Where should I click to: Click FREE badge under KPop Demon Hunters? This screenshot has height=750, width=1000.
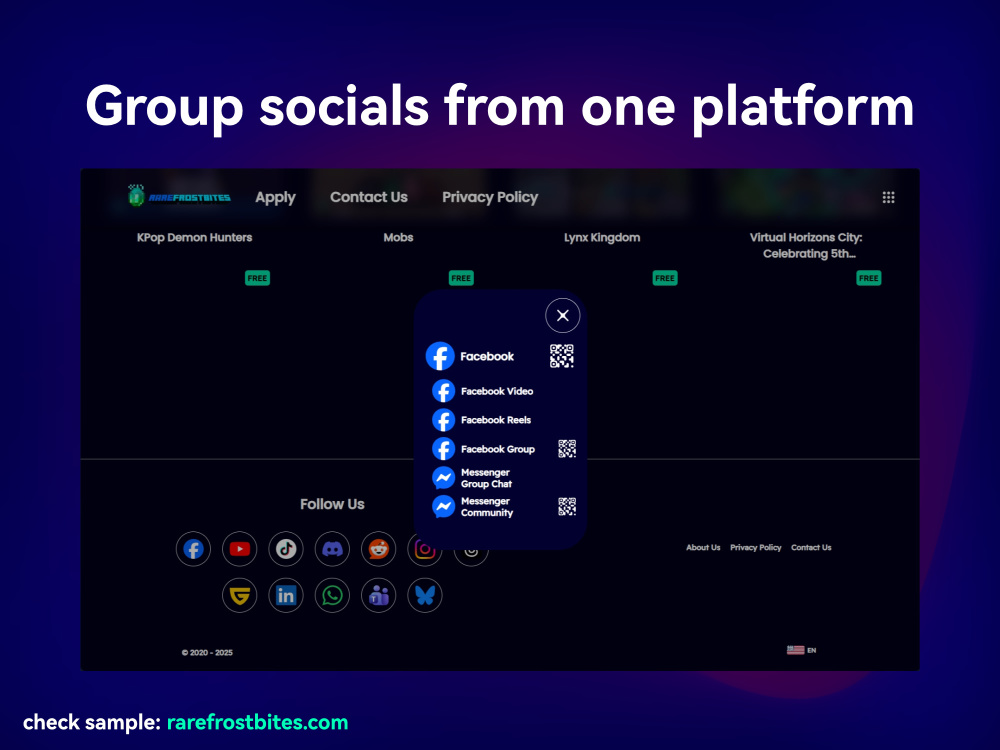pyautogui.click(x=258, y=278)
